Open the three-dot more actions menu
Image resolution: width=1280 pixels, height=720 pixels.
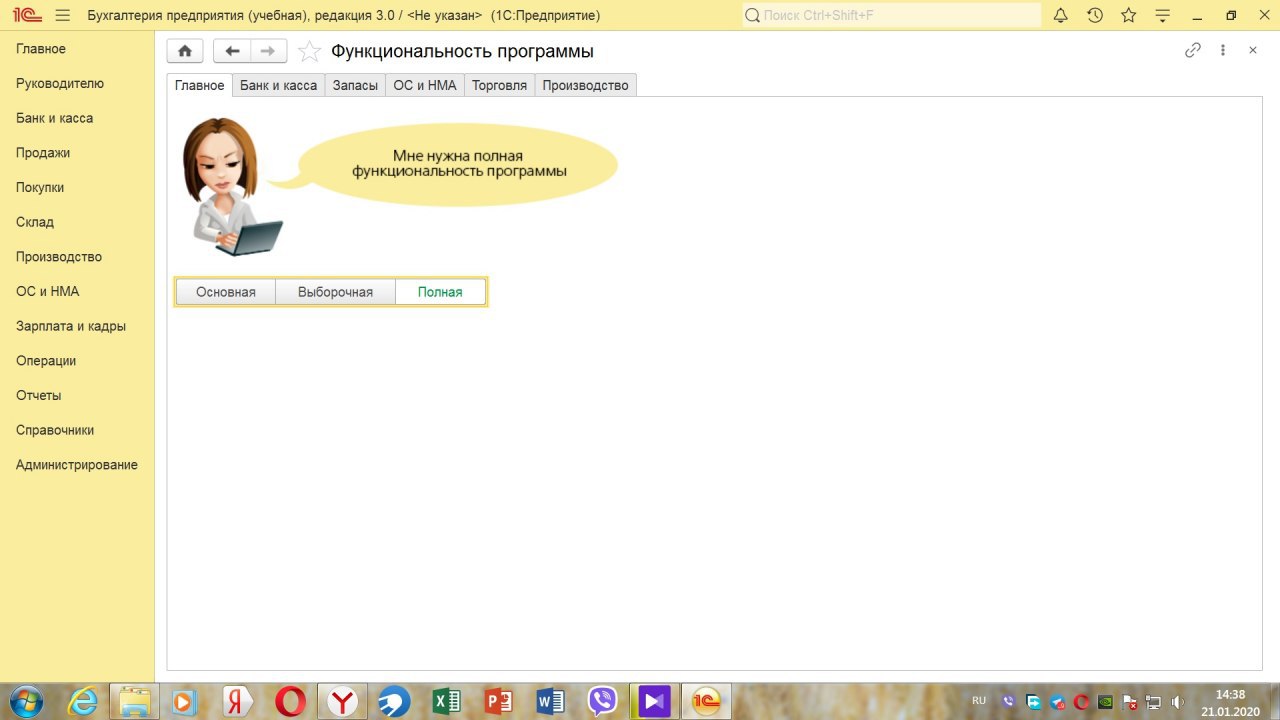pos(1222,50)
